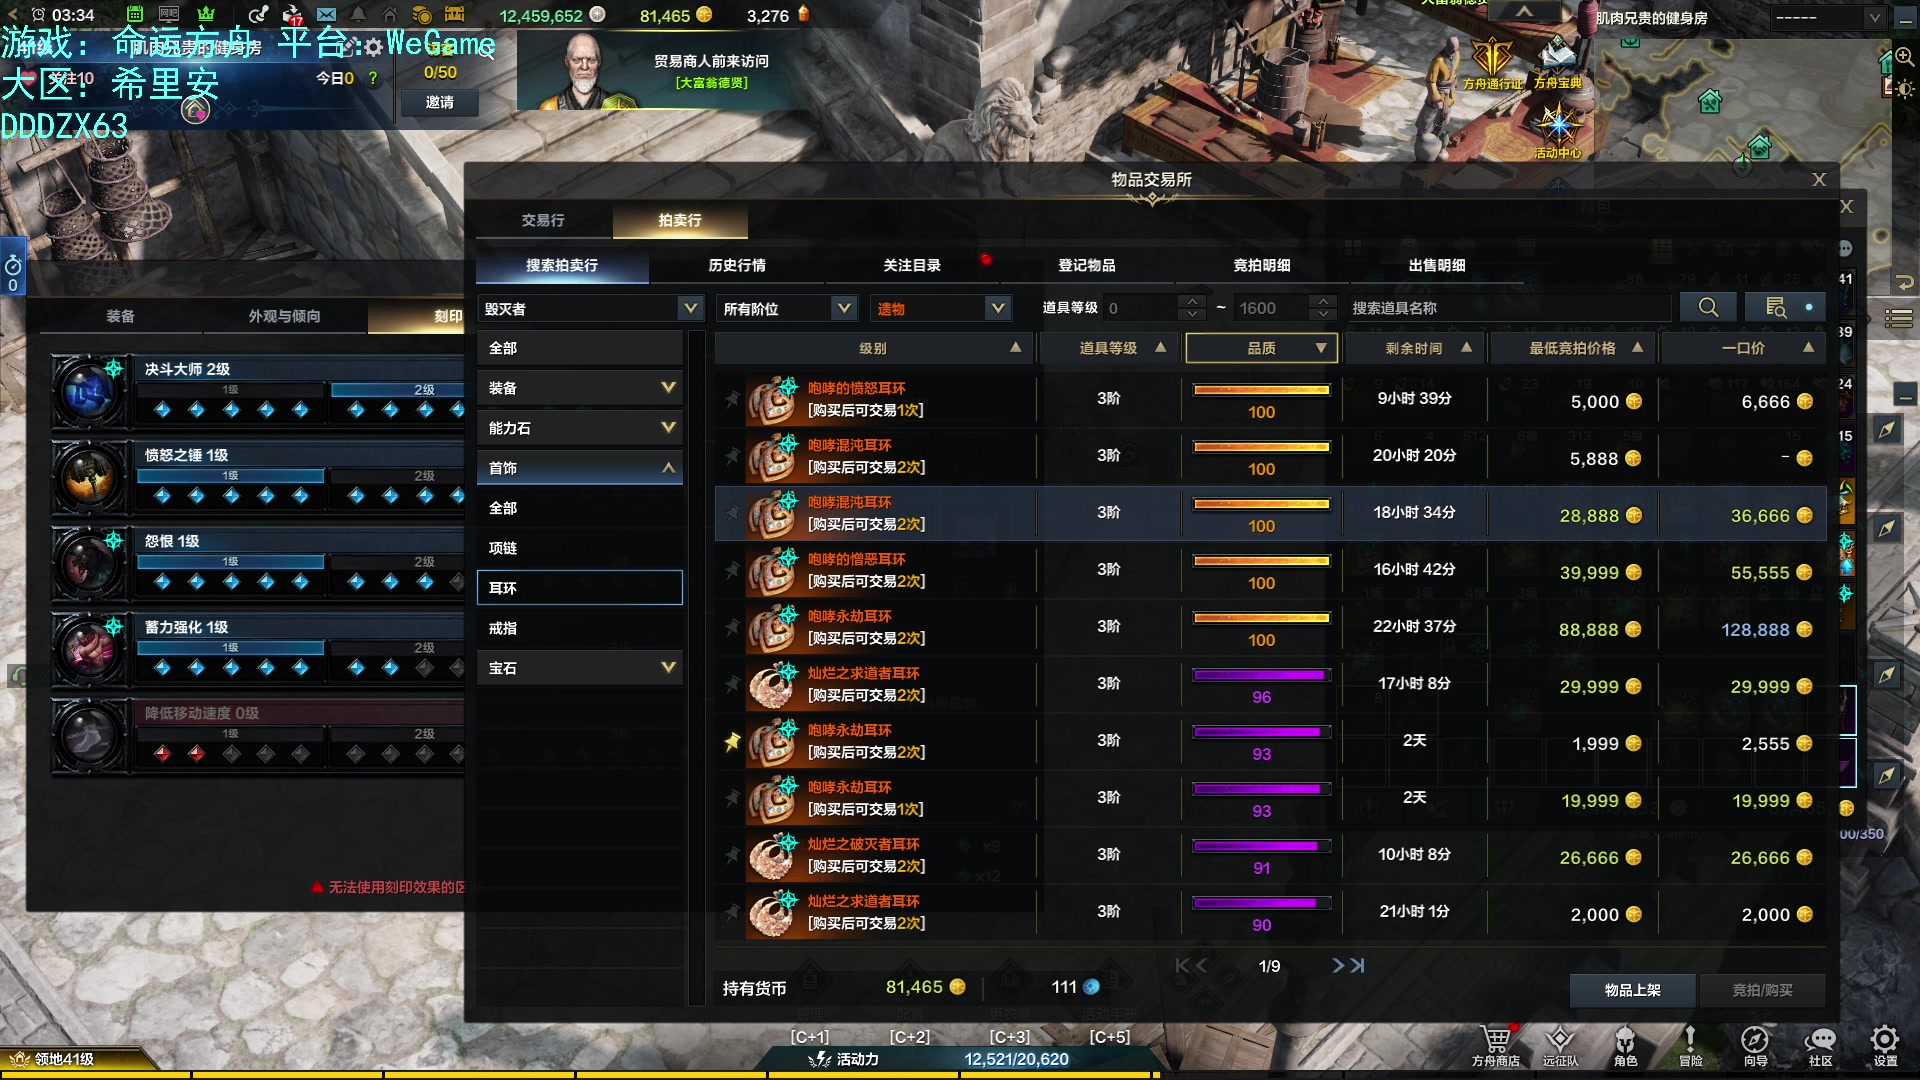Open the 方舟通行证 icon
Screen dimensions: 1920x1080
coord(1492,56)
